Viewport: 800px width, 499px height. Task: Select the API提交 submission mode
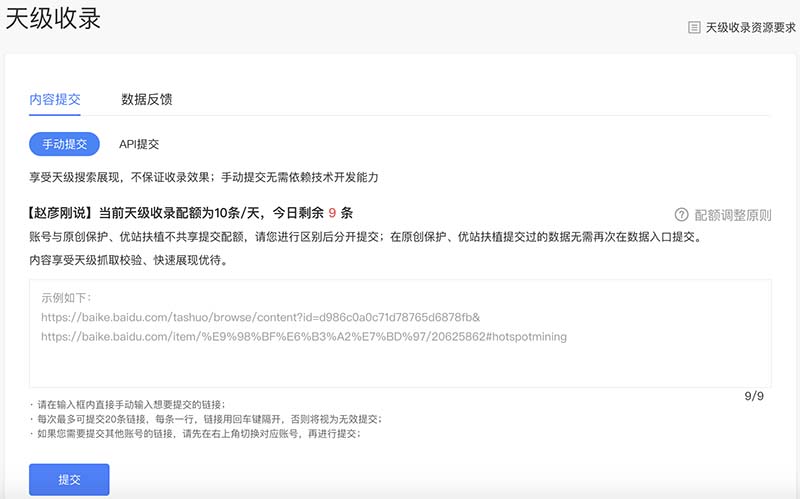tap(139, 144)
